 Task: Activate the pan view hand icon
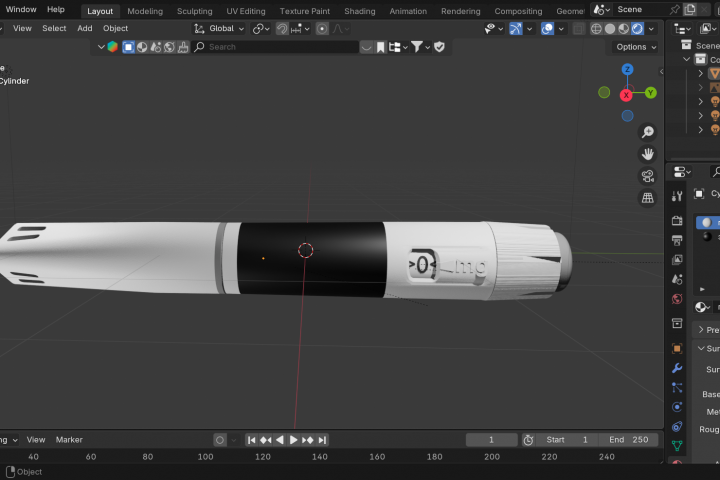[647, 154]
